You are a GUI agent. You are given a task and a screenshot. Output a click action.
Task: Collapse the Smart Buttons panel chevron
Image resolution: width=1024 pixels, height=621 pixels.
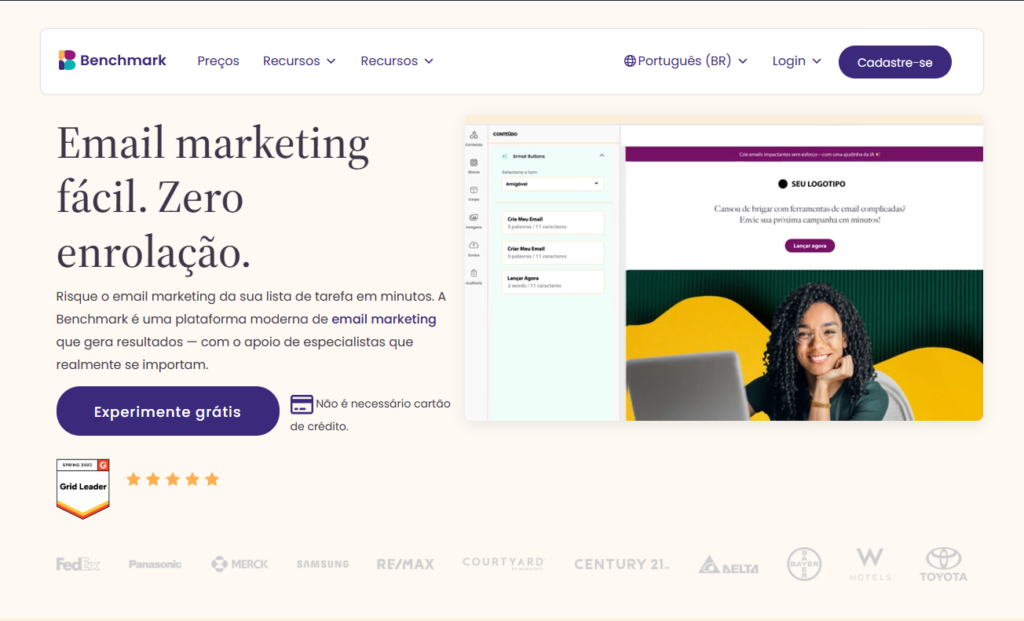point(601,156)
